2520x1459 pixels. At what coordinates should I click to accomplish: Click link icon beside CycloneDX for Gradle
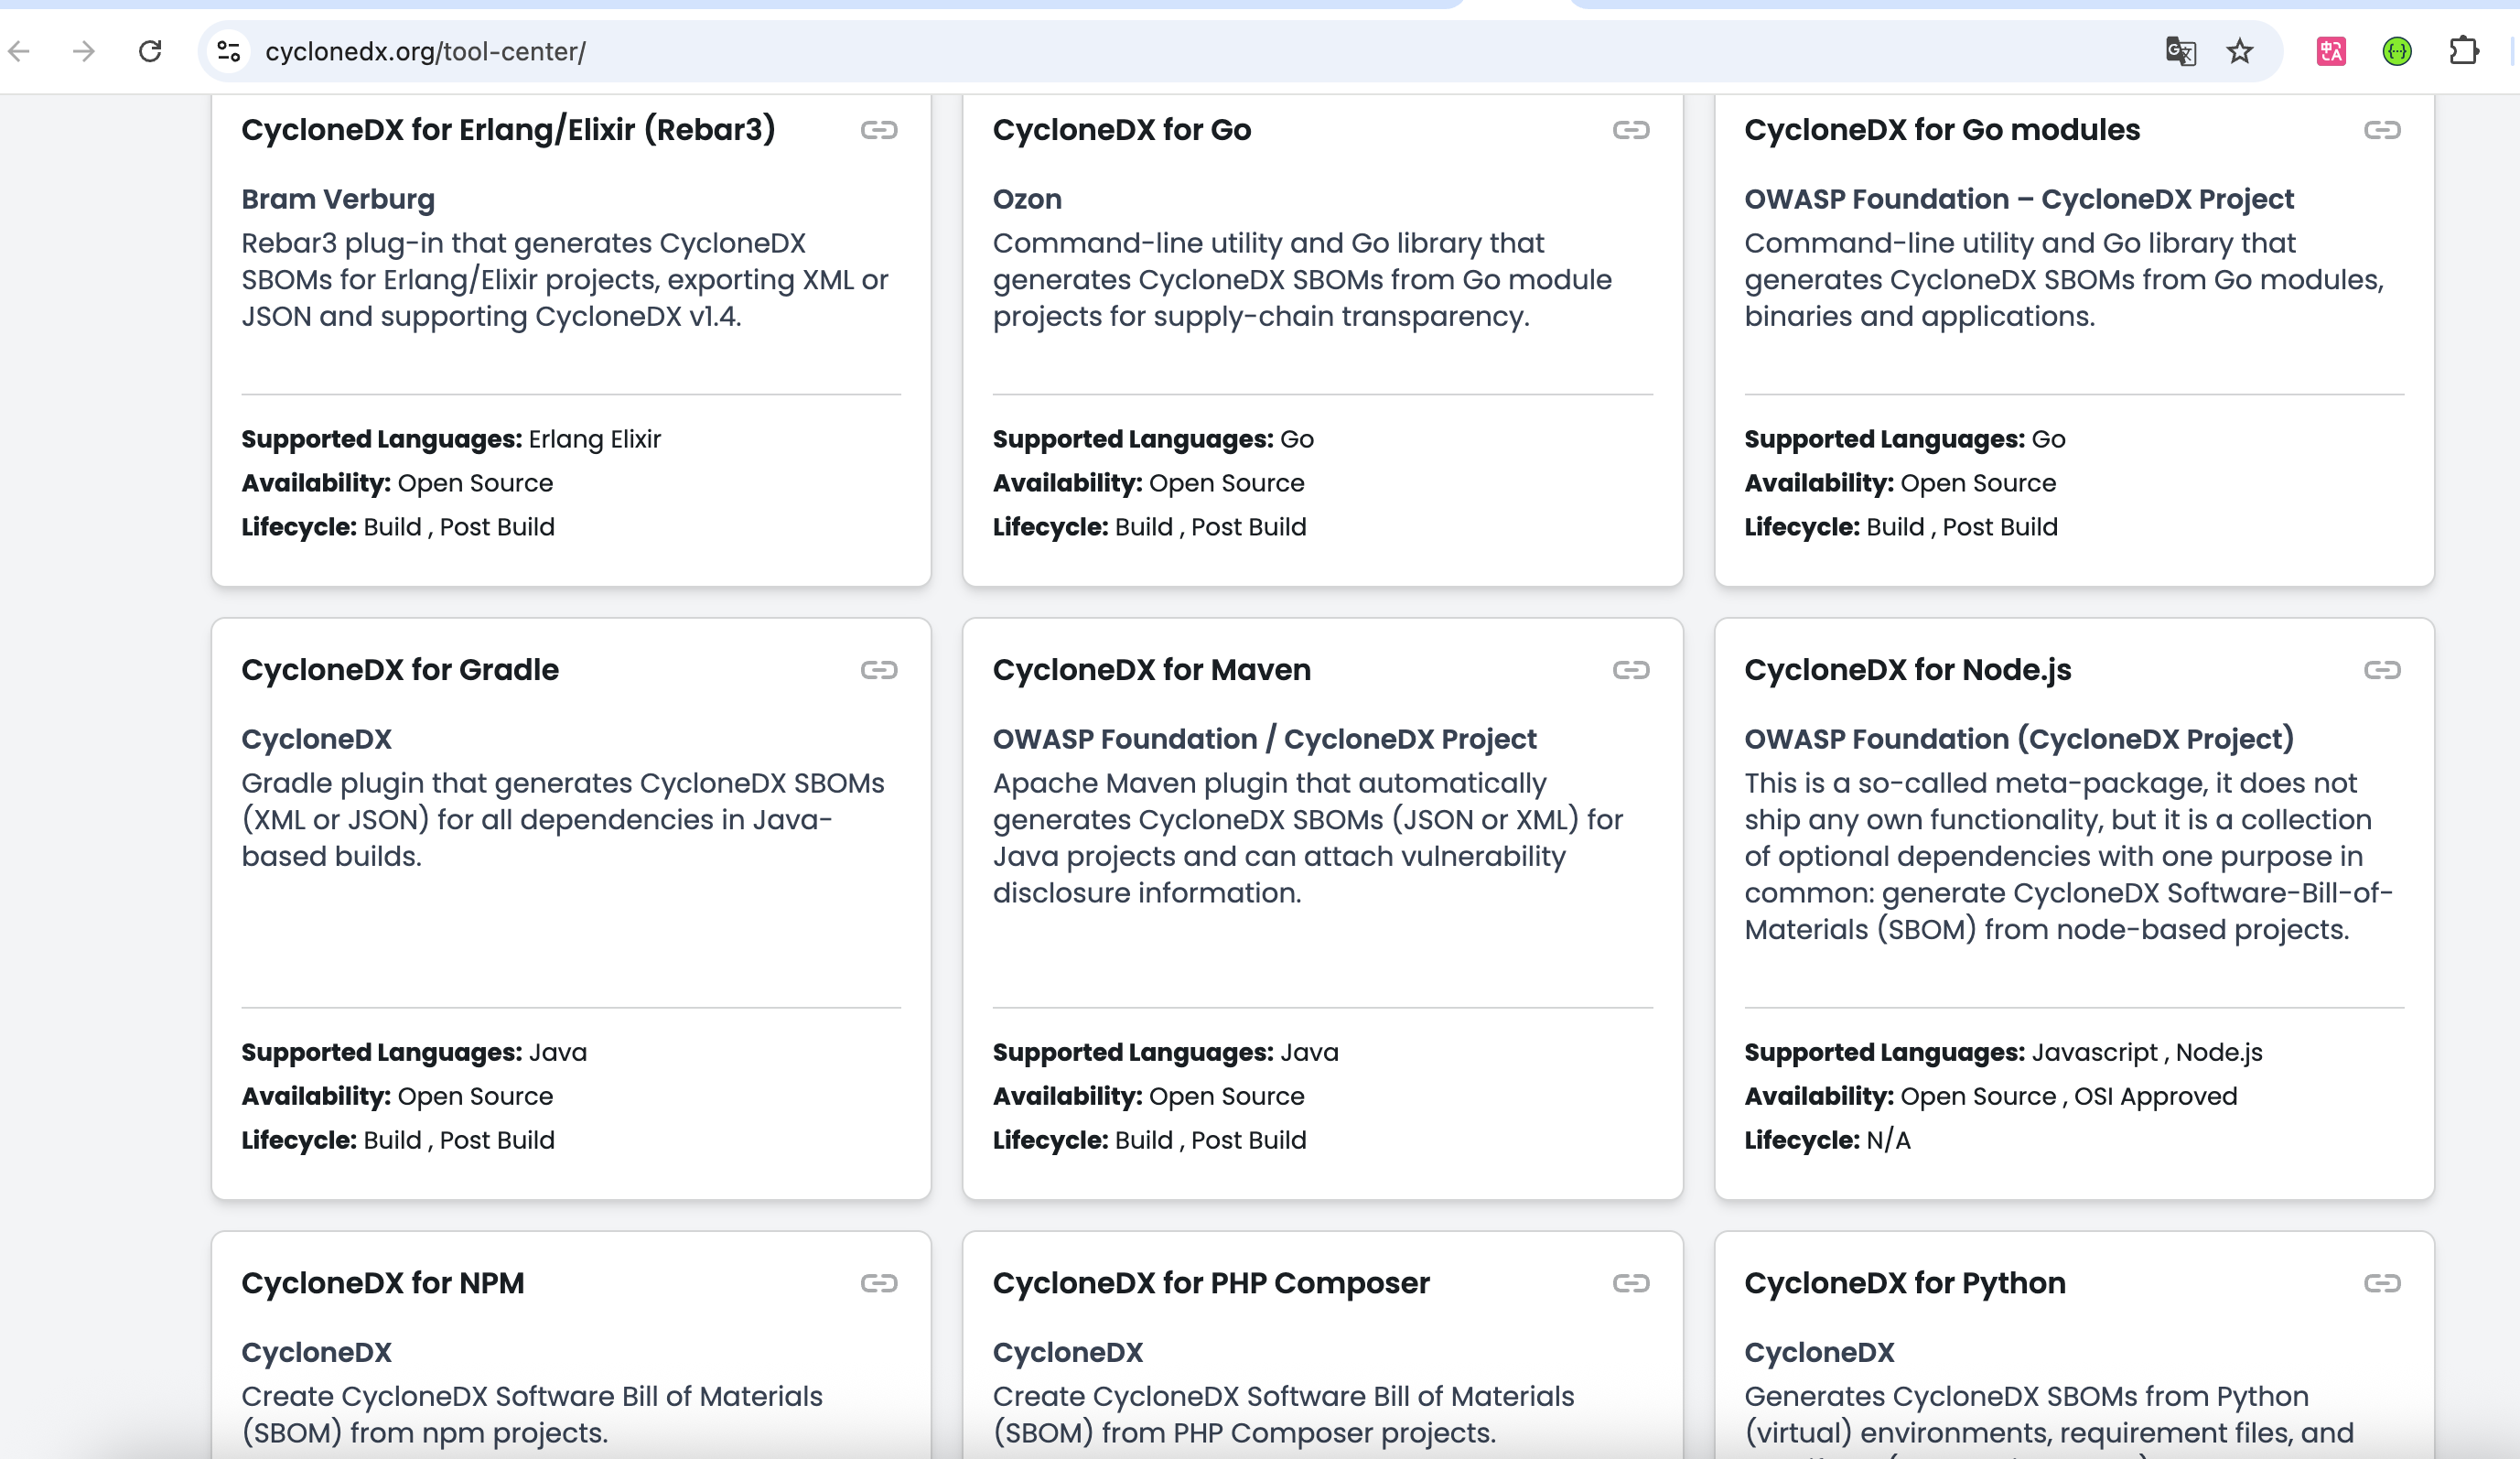pos(878,670)
